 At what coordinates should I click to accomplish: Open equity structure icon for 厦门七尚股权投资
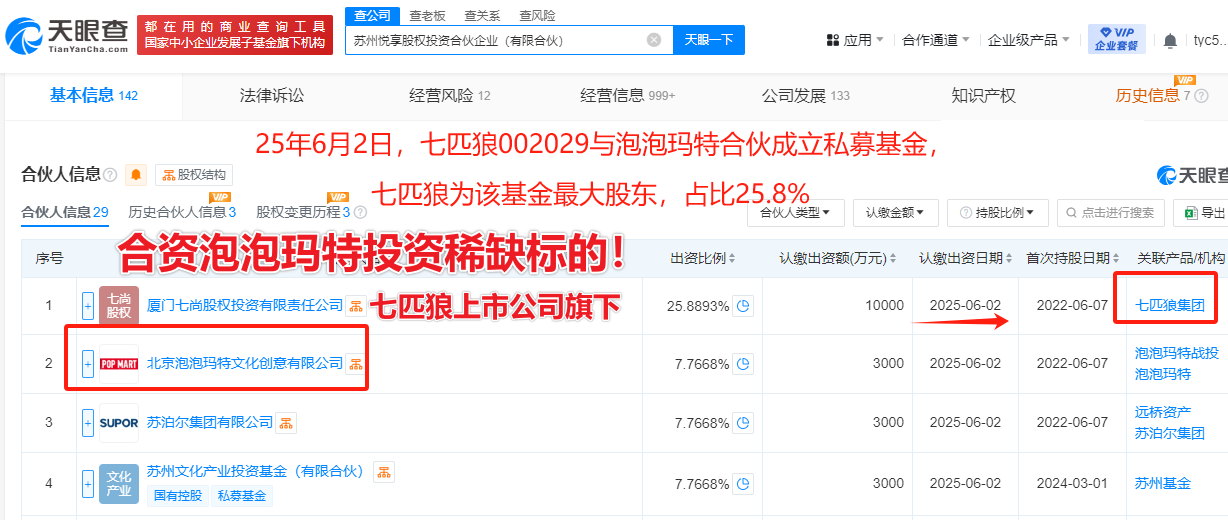[x=355, y=305]
